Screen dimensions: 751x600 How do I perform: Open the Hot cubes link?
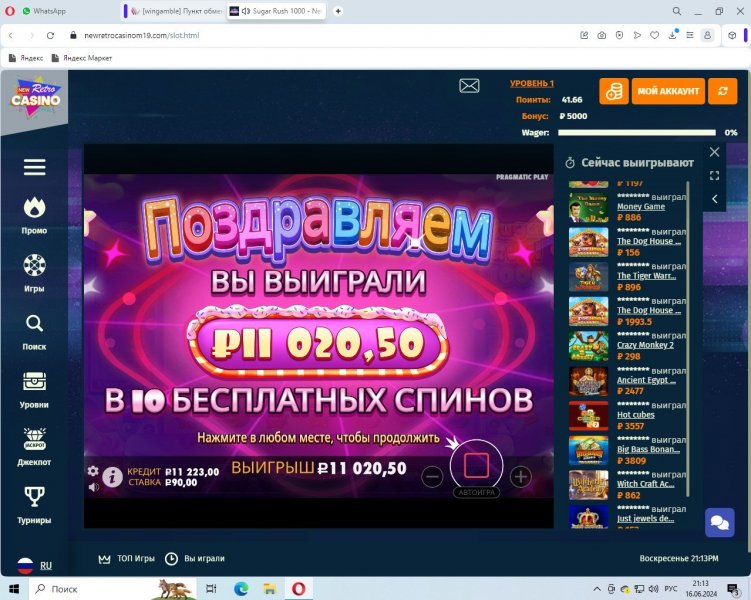636,415
